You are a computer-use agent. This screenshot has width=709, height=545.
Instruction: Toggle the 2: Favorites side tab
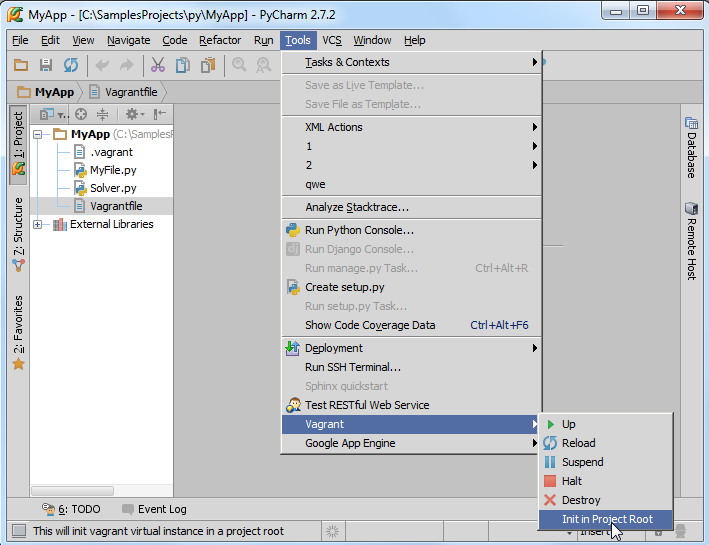[18, 332]
